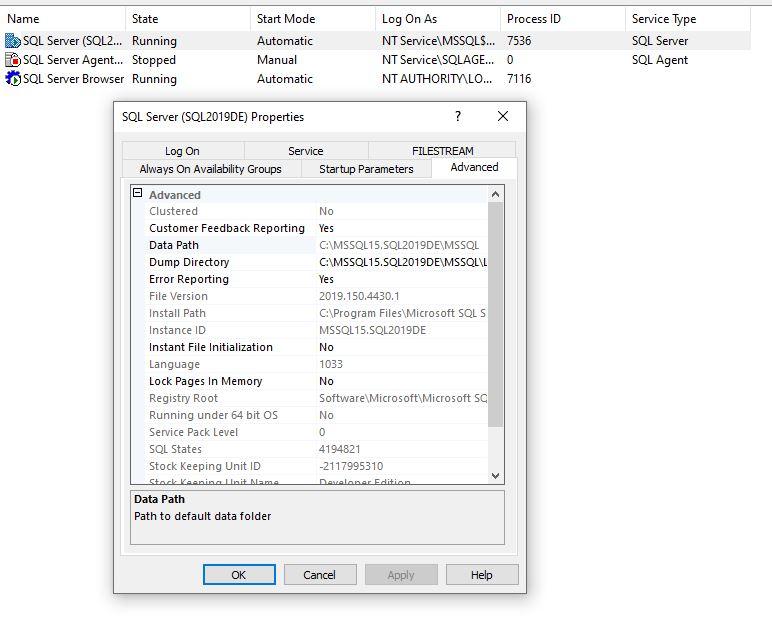
Task: Click the Install Path property label
Action: (177, 313)
